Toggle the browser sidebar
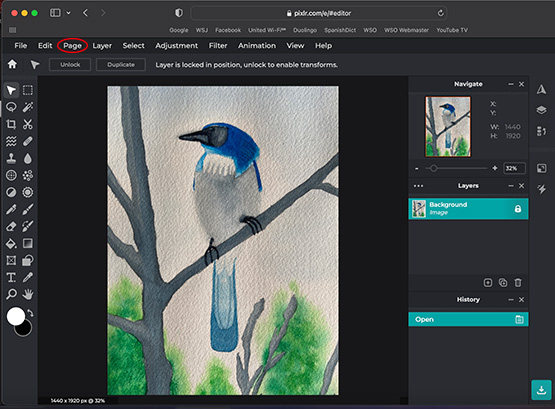 tap(55, 13)
